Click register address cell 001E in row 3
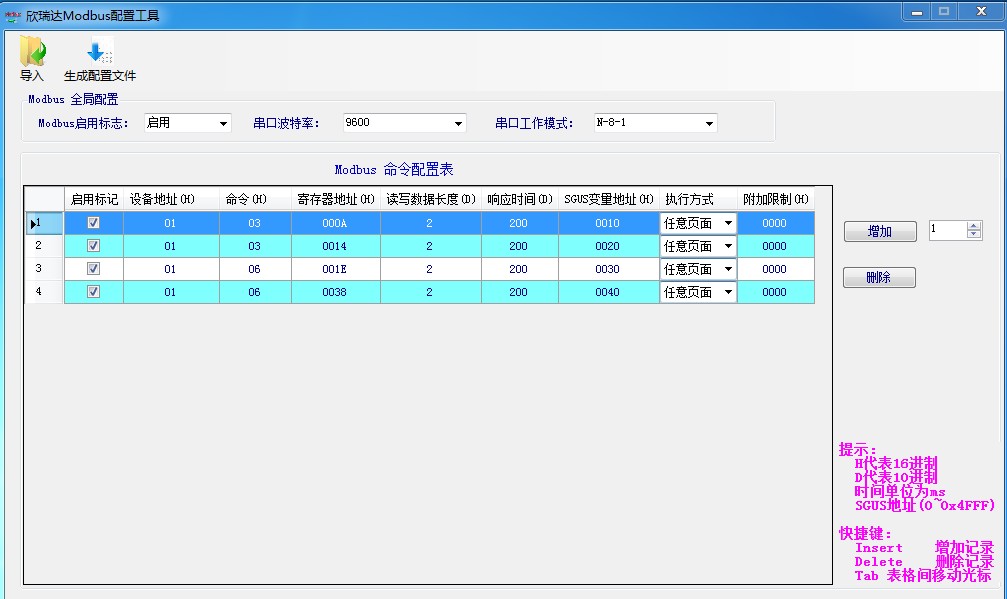1007x599 pixels. [x=335, y=269]
